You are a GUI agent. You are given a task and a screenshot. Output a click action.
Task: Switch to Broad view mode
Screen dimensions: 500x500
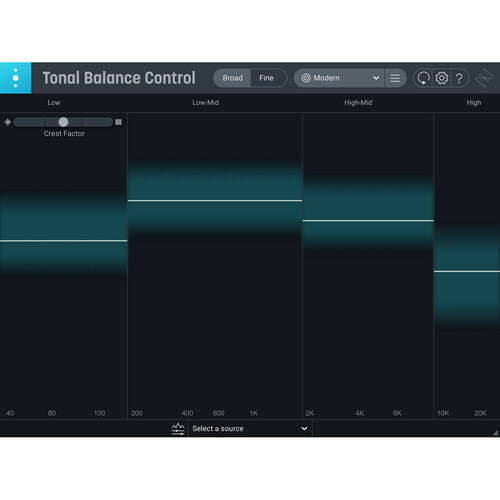tap(232, 78)
